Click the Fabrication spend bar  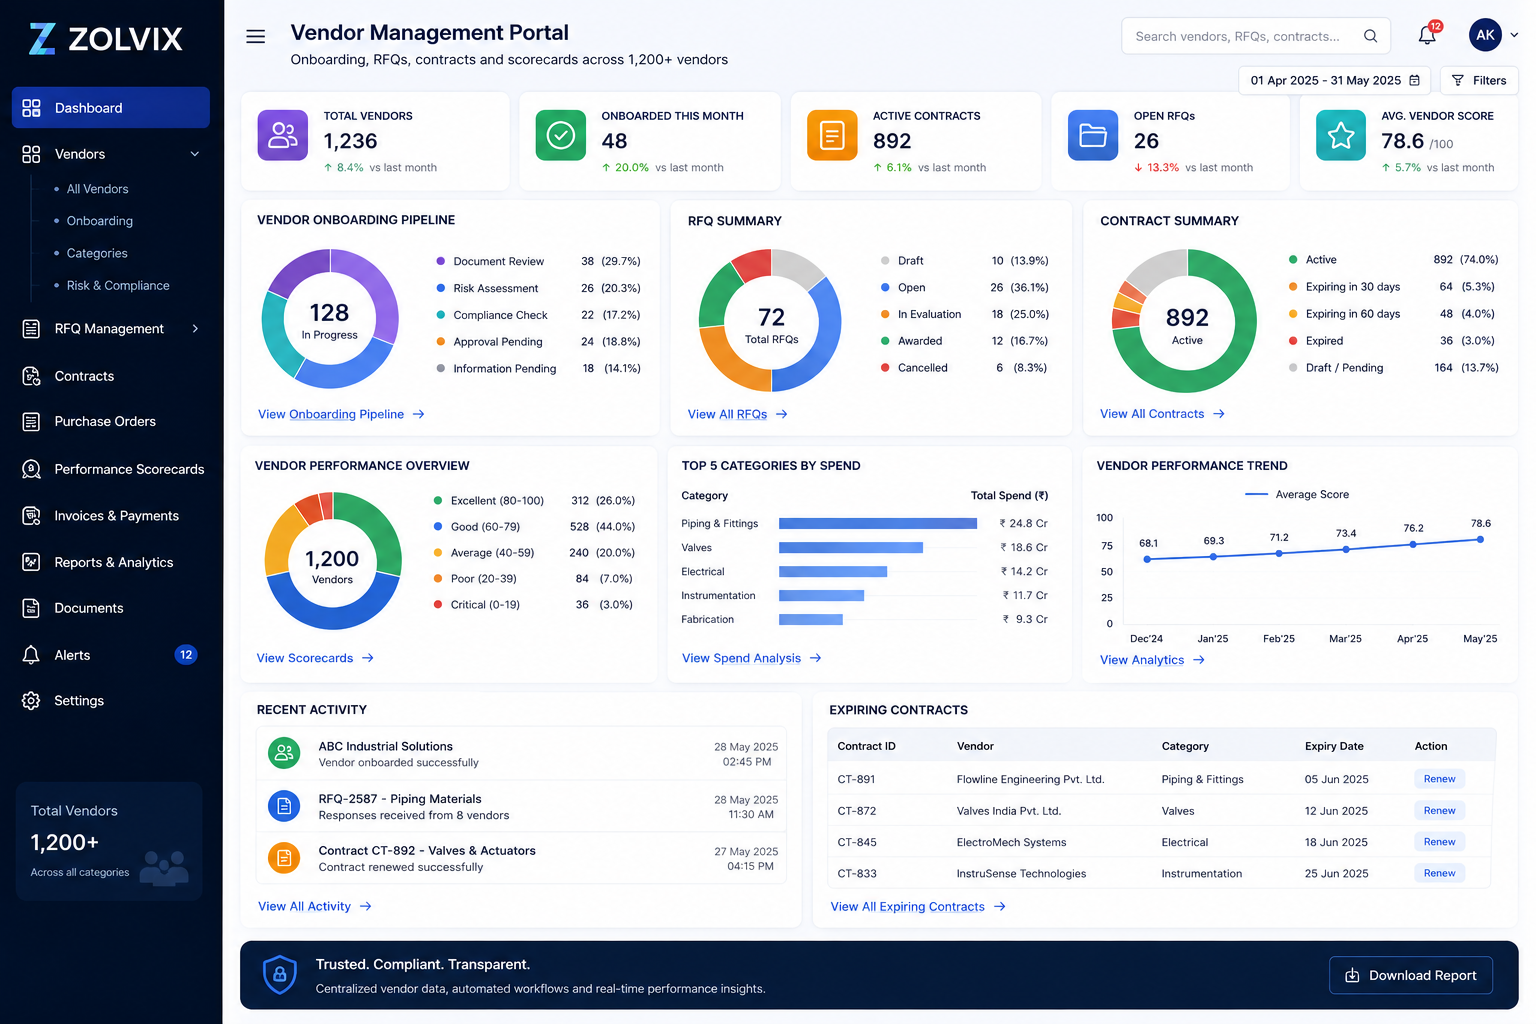[x=811, y=619]
